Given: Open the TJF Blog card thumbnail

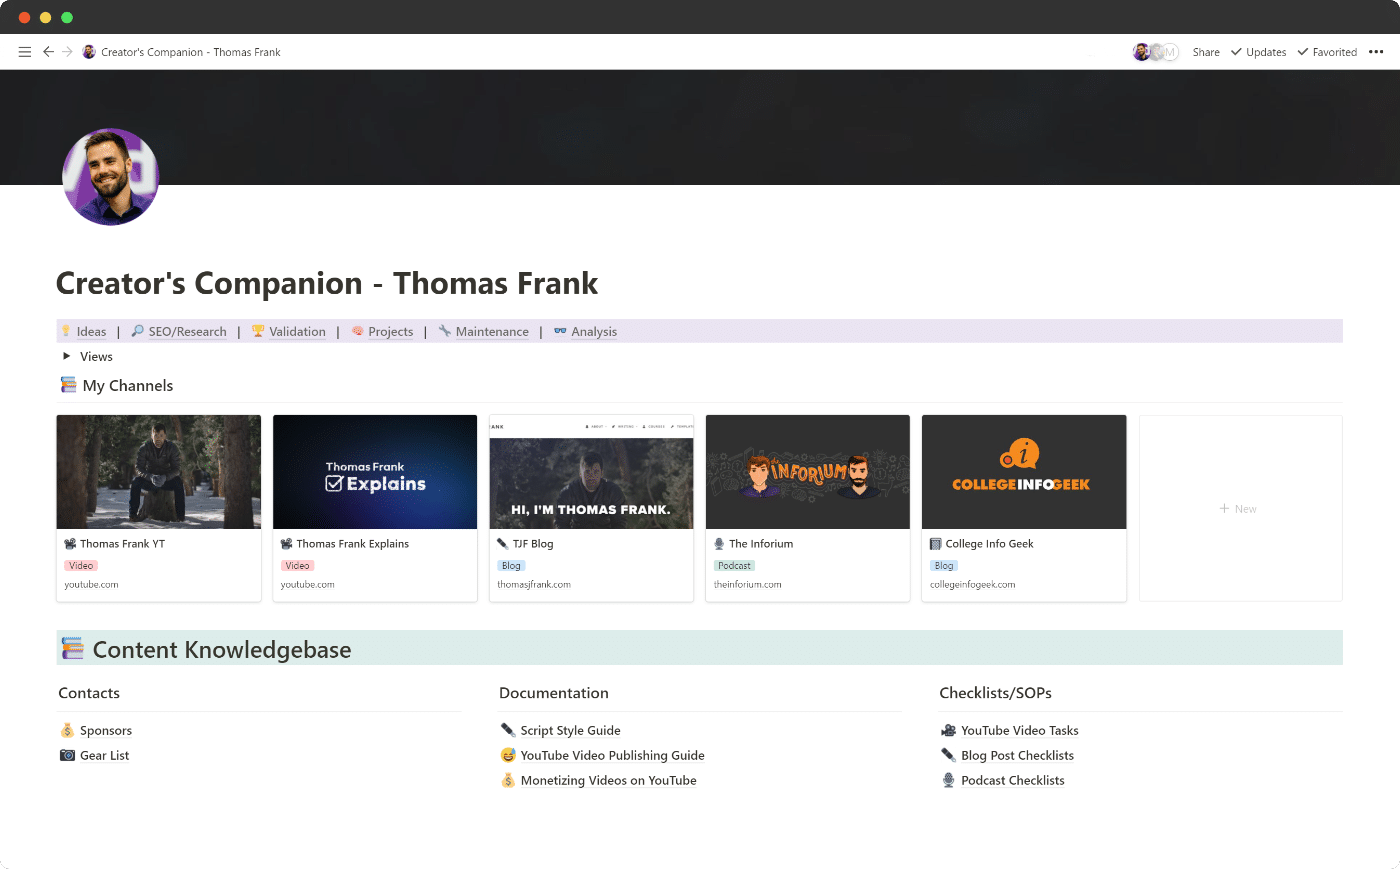Looking at the screenshot, I should pyautogui.click(x=591, y=472).
